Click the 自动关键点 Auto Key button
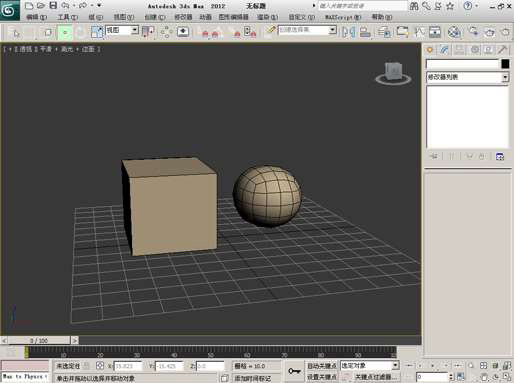 322,366
